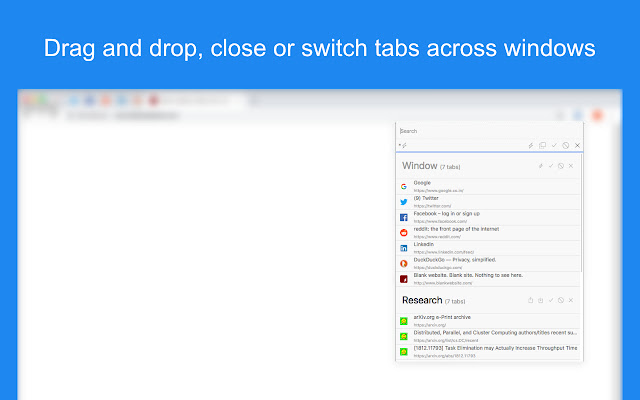Click the blocked-circle icon in the Window header
The height and width of the screenshot is (400, 640).
[x=561, y=166]
